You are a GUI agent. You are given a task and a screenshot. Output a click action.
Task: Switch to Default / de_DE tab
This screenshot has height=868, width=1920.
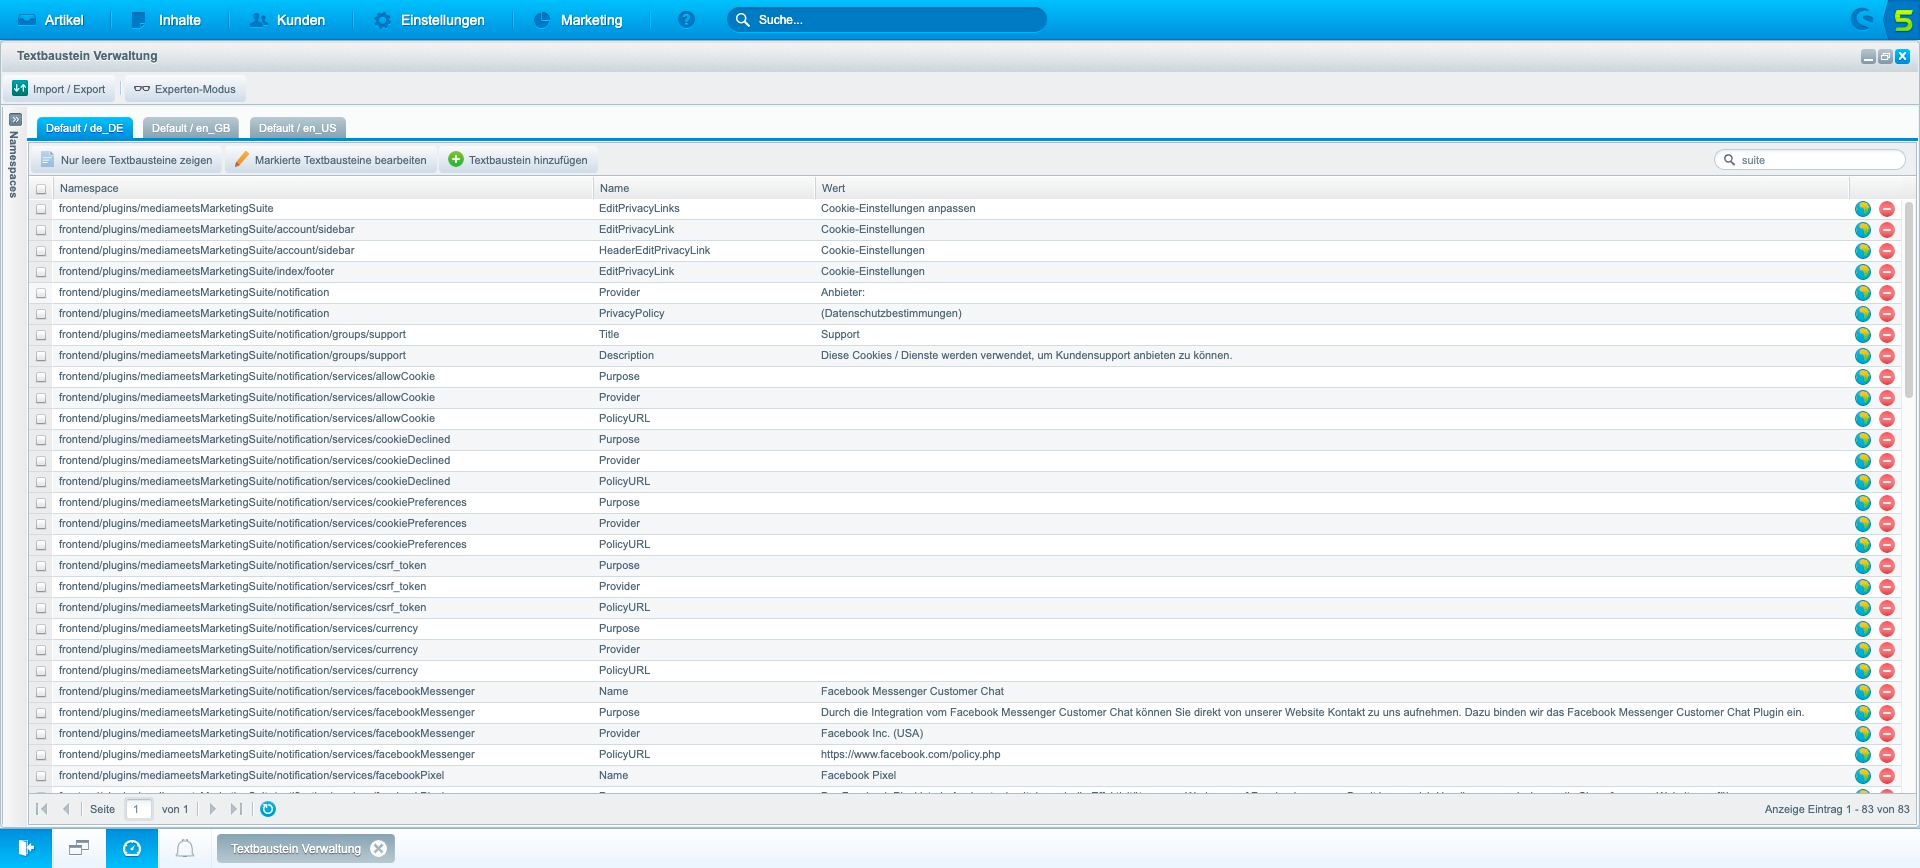85,128
